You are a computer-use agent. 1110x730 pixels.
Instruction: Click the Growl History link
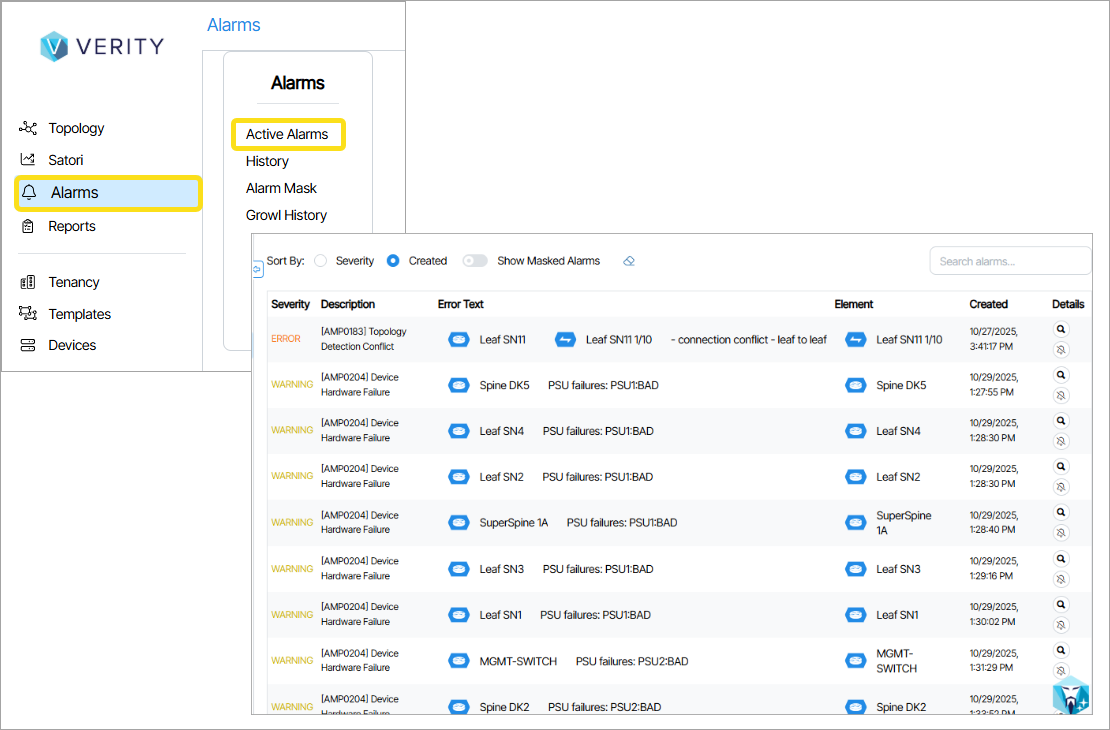(286, 215)
